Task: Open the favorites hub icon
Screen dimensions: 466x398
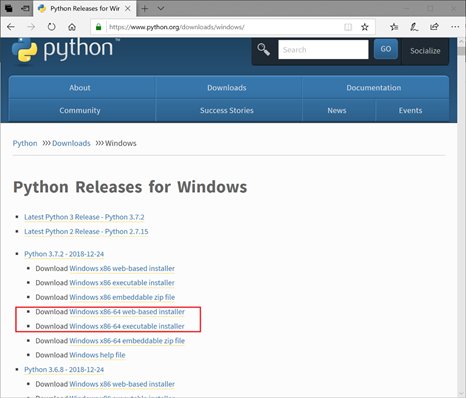Action: tap(394, 27)
